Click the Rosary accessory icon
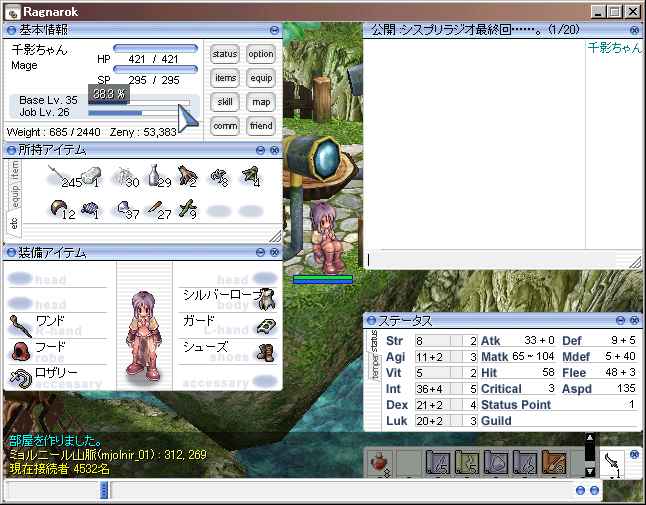The height and width of the screenshot is (505, 646). click(20, 378)
